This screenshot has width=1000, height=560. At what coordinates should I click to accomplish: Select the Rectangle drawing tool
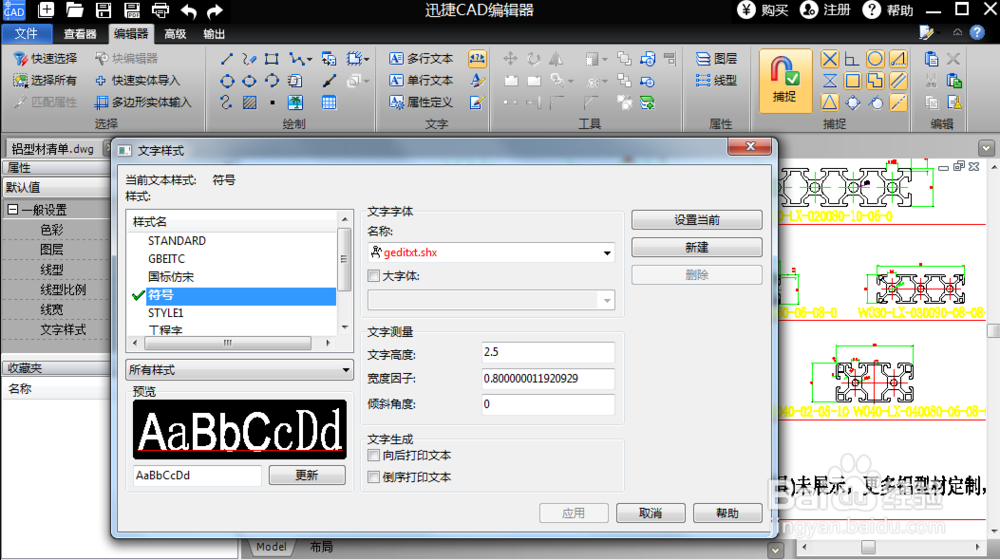[x=272, y=59]
